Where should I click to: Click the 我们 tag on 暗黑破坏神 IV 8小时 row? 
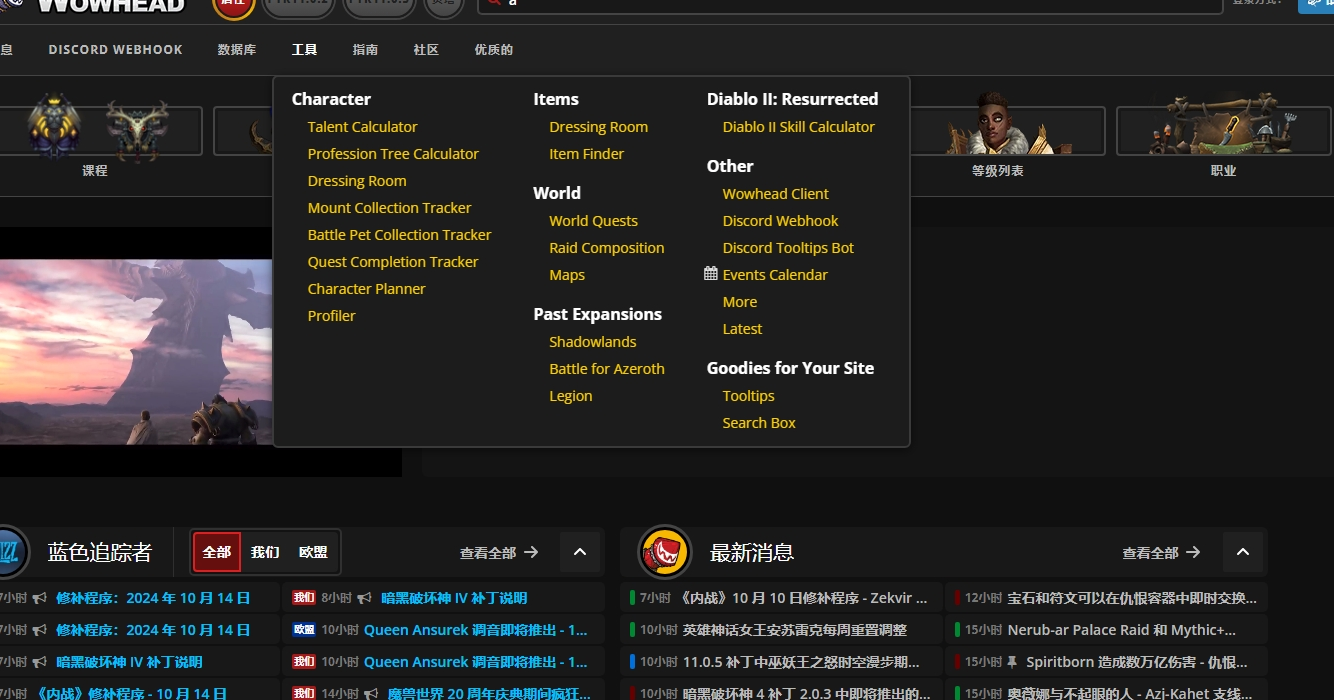(304, 598)
